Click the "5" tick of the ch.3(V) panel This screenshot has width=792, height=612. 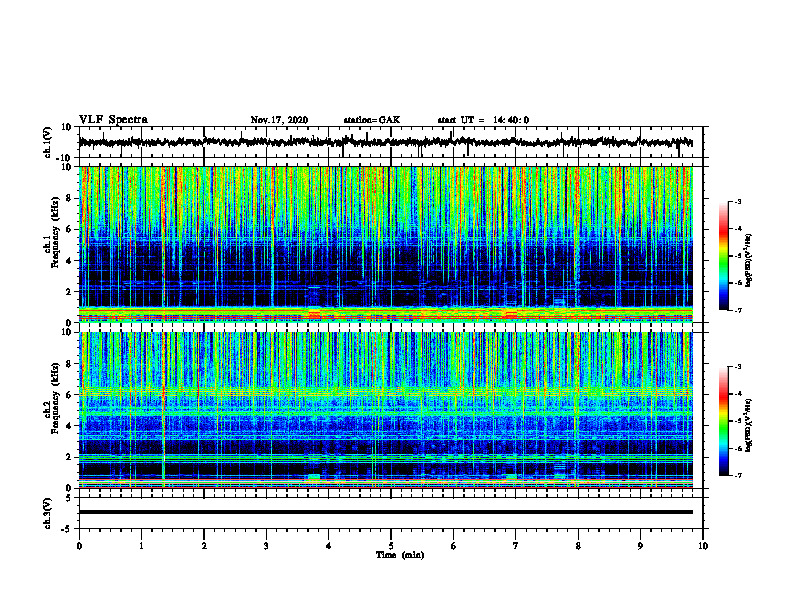69,498
